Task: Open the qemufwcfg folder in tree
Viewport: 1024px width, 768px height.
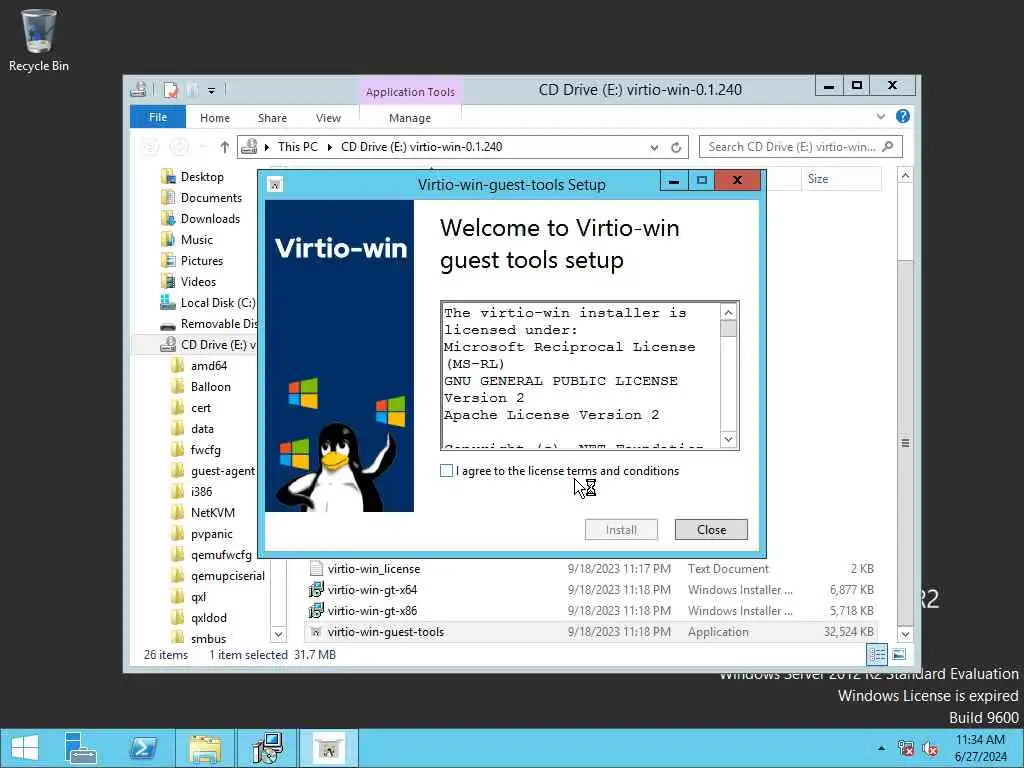Action: (220, 555)
